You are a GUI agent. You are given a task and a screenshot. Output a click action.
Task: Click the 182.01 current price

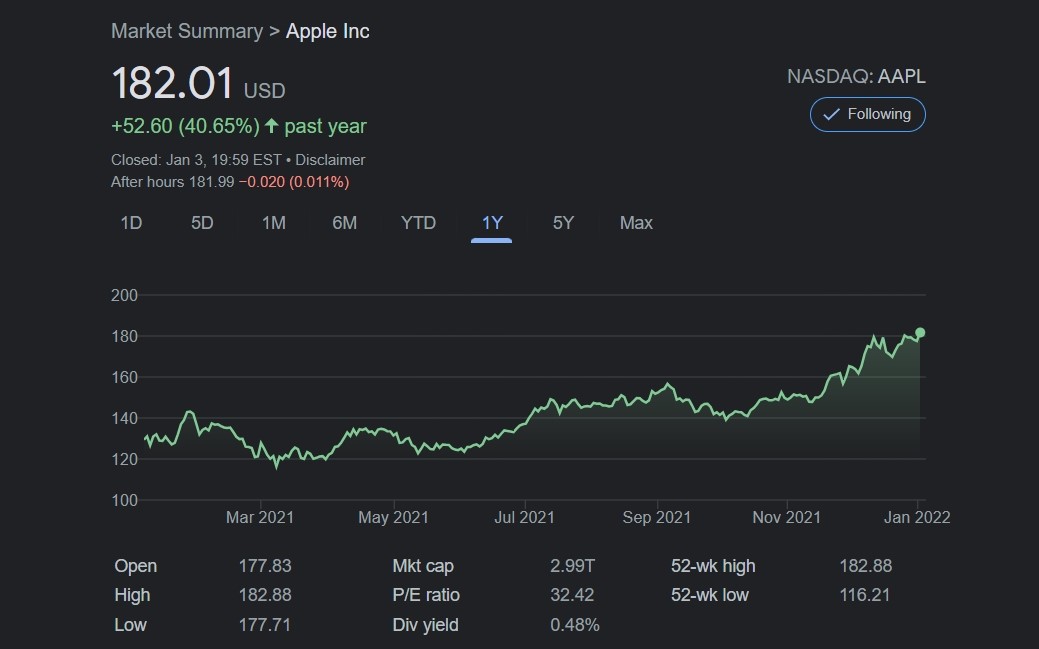coord(172,83)
